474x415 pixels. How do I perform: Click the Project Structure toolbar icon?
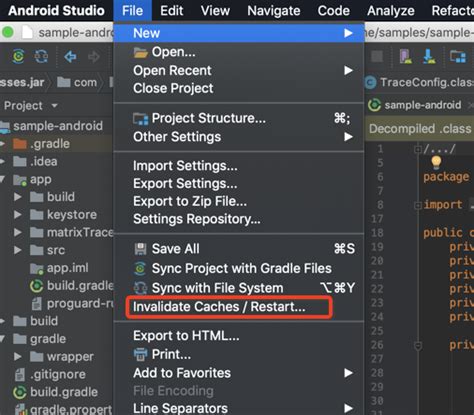tap(458, 56)
